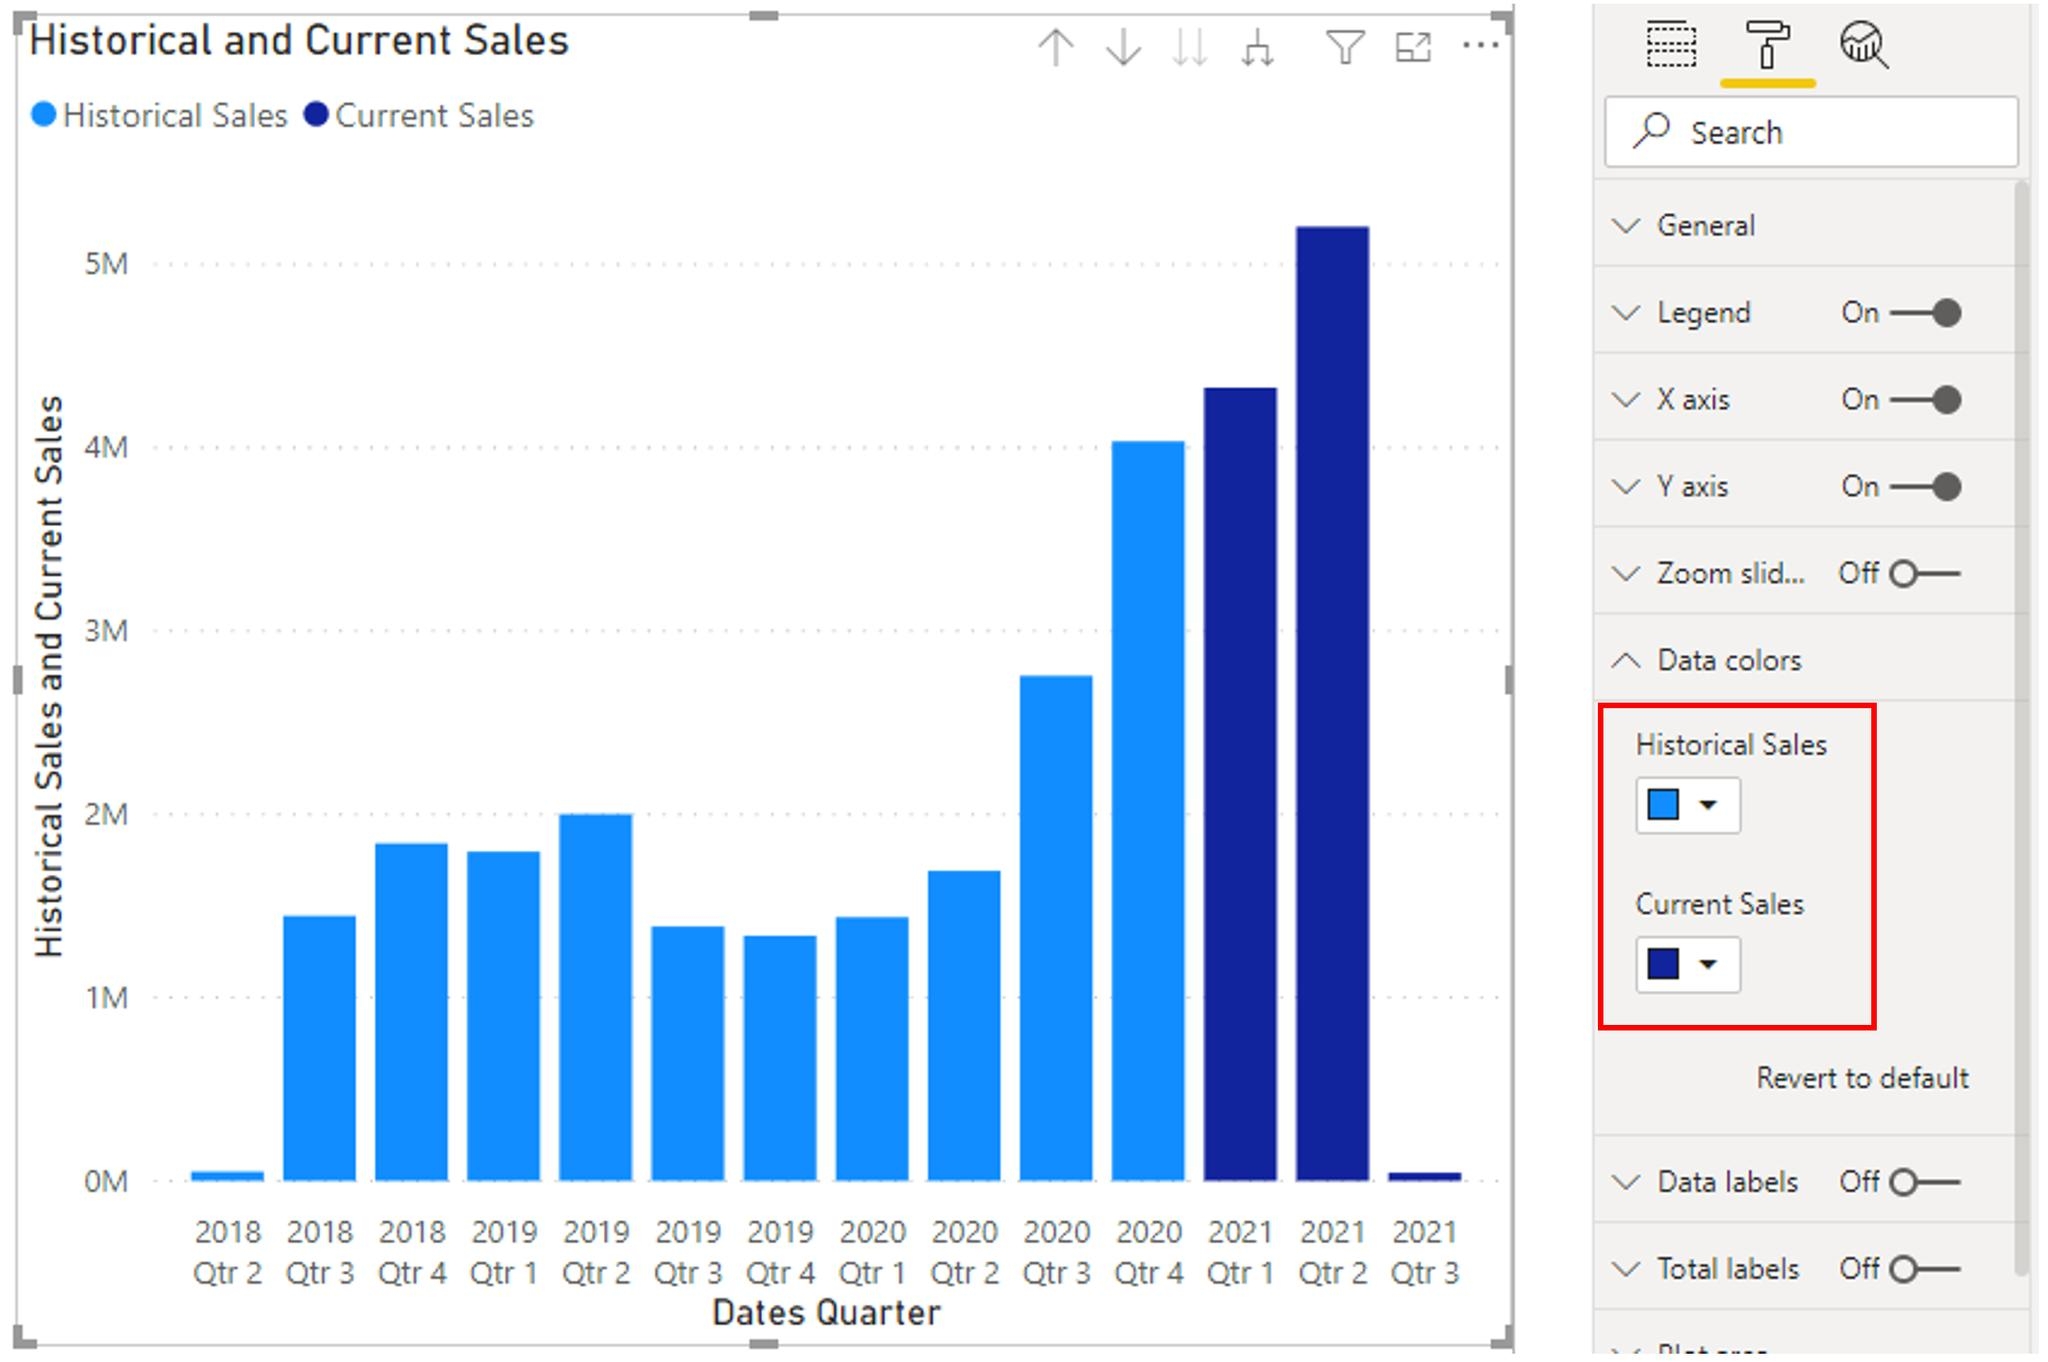The image size is (2048, 1362).
Task: Expand all down one level fork icon
Action: click(1257, 47)
